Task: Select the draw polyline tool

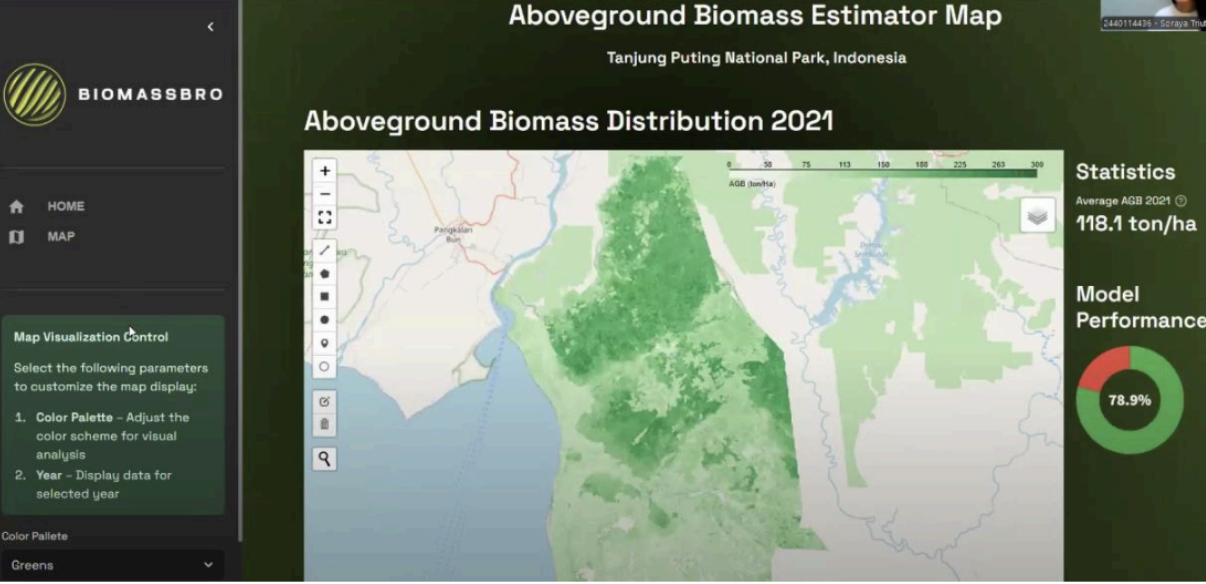Action: tap(324, 250)
